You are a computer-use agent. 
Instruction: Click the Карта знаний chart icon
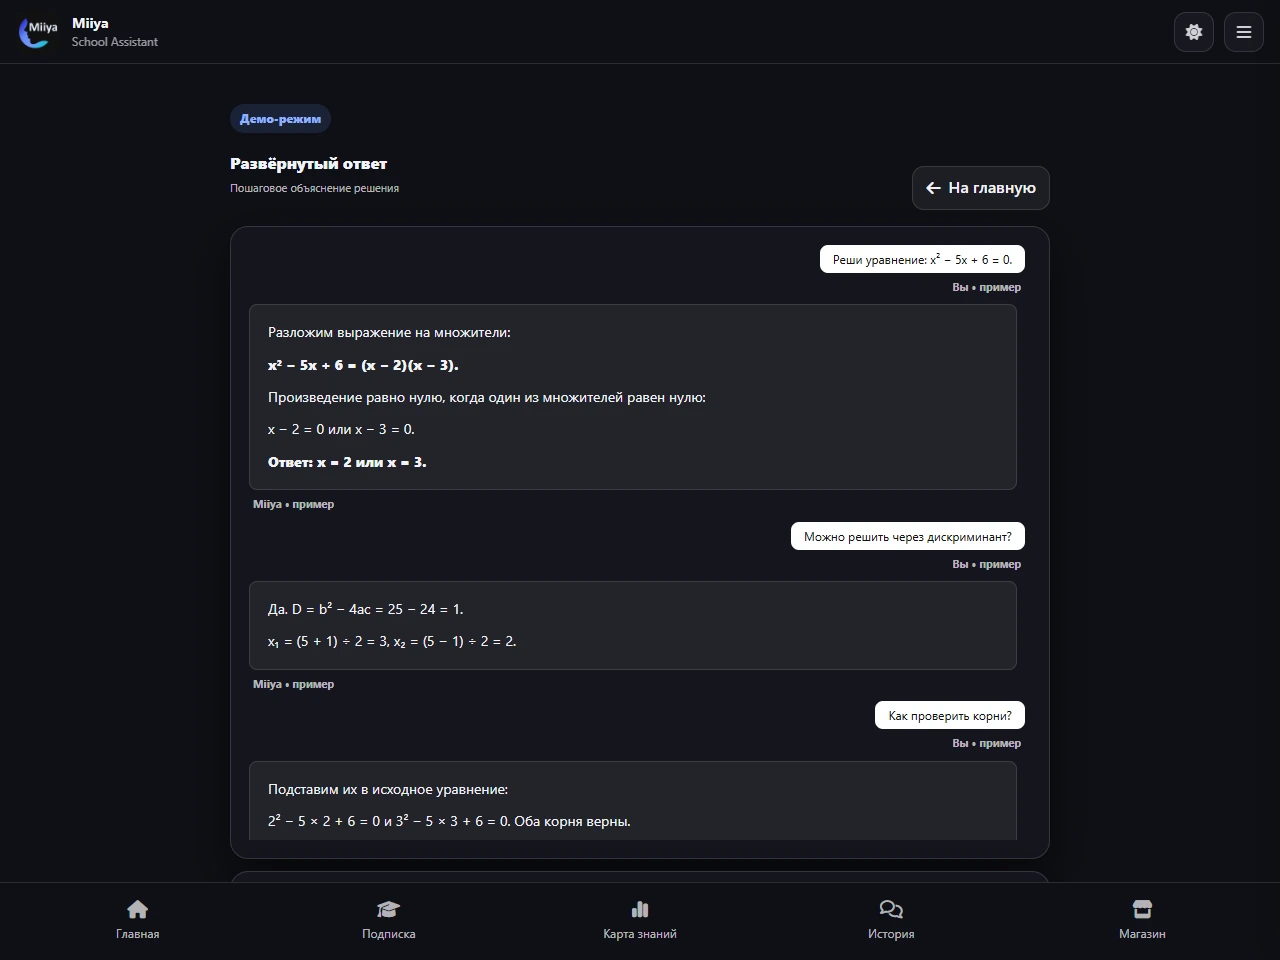640,909
